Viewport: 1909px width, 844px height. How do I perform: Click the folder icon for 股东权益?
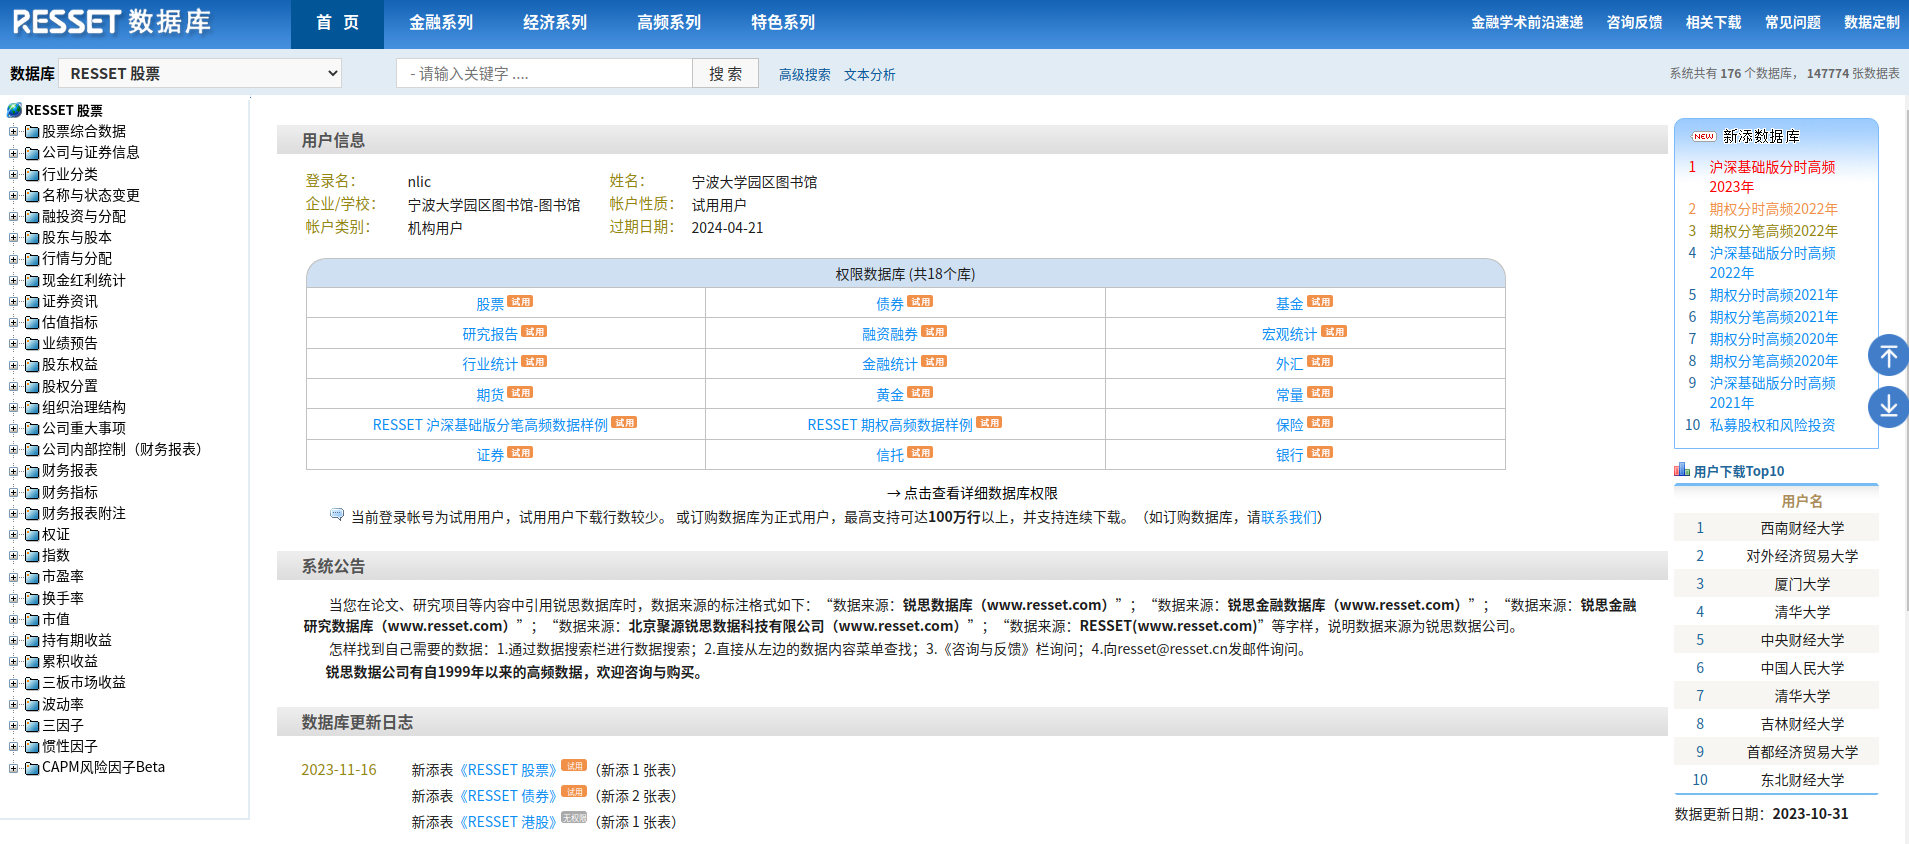pyautogui.click(x=32, y=365)
